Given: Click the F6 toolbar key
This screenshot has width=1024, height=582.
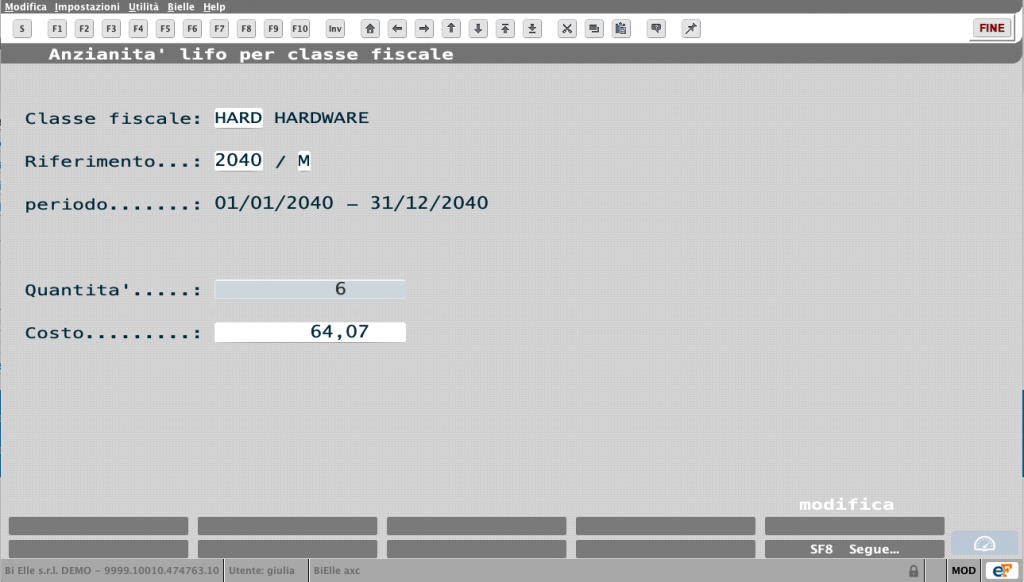Looking at the screenshot, I should [192, 29].
